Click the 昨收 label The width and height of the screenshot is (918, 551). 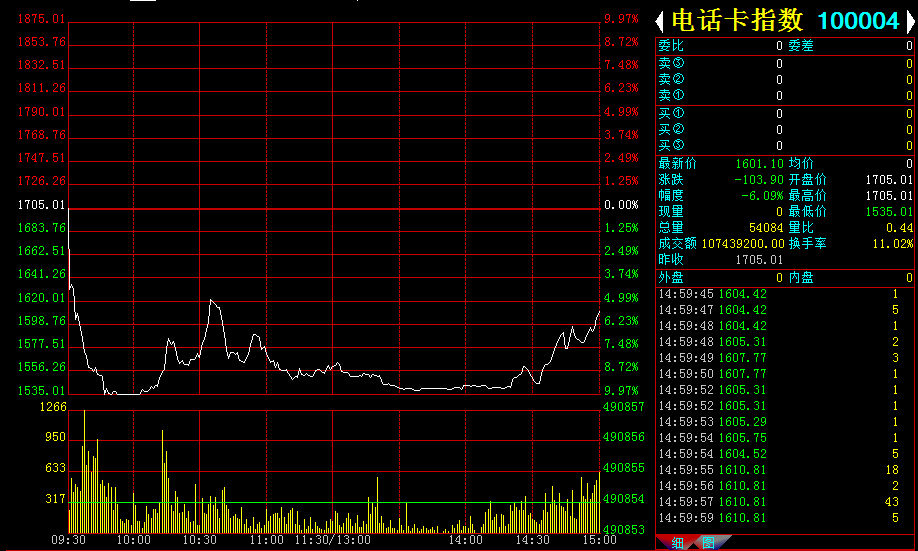(671, 259)
